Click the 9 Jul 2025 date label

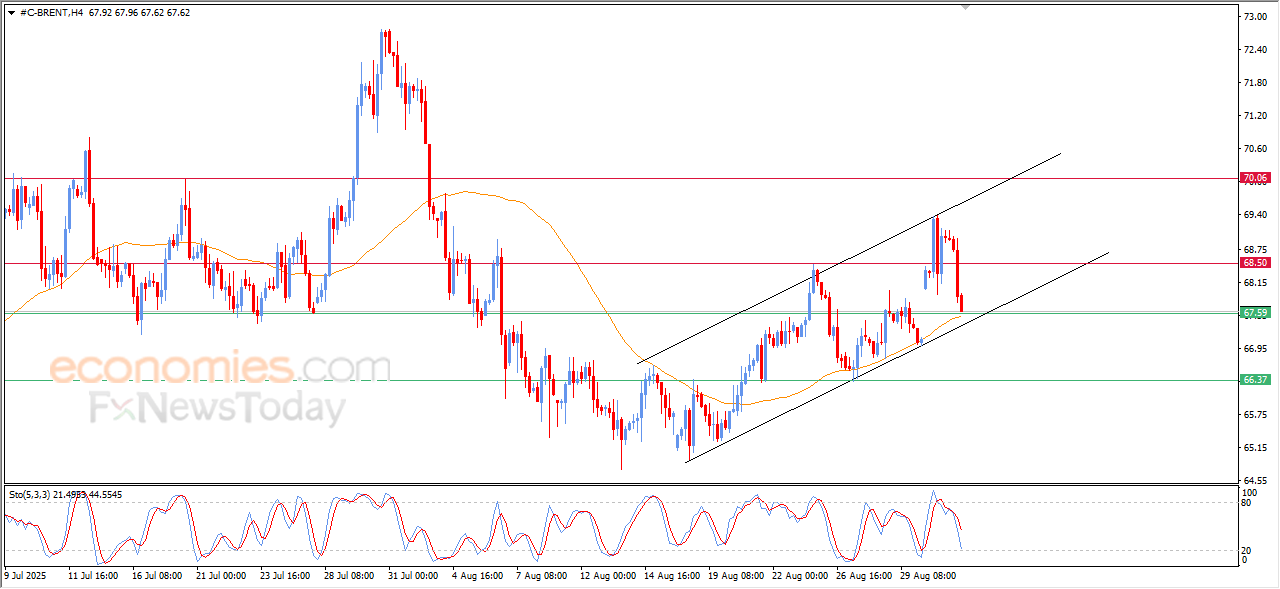point(26,576)
